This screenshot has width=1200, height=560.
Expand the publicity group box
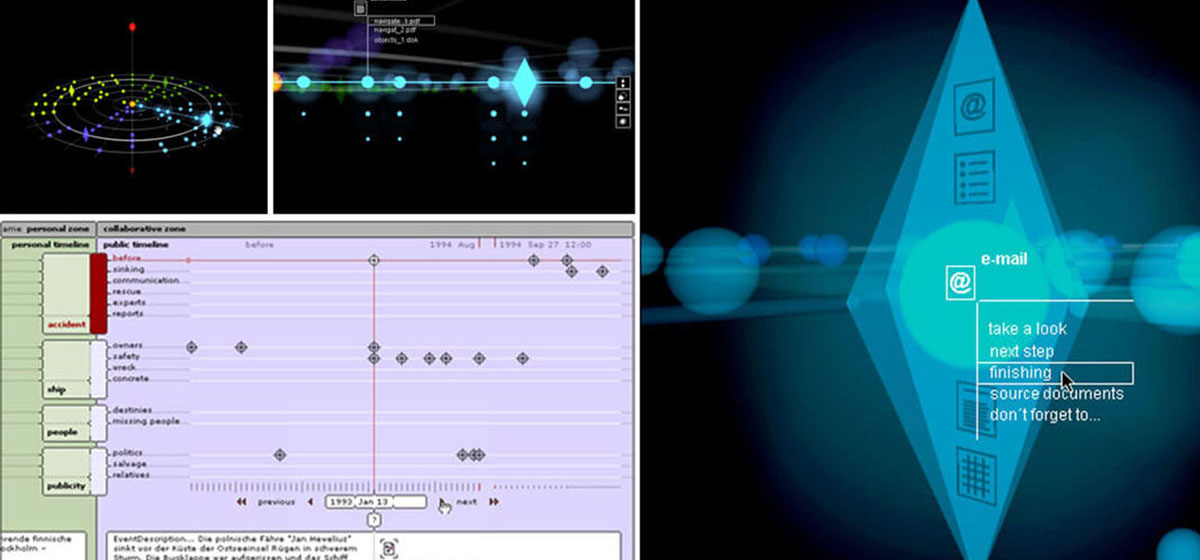tap(65, 470)
